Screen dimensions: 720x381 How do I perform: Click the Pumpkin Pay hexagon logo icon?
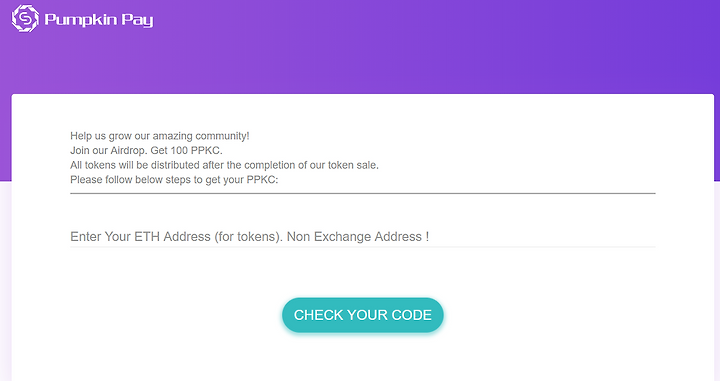25,19
